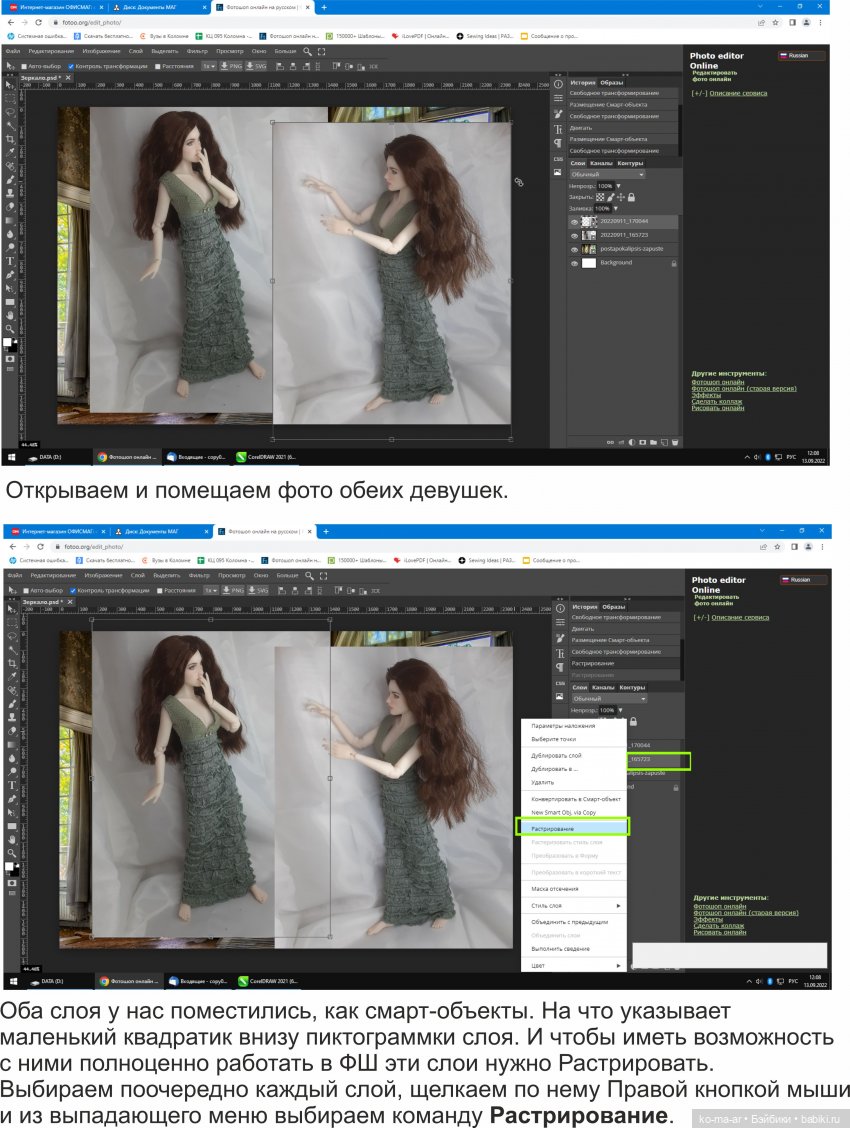
Task: Click the foreground/background color swatch in the upper toolbar
Action: pos(10,344)
